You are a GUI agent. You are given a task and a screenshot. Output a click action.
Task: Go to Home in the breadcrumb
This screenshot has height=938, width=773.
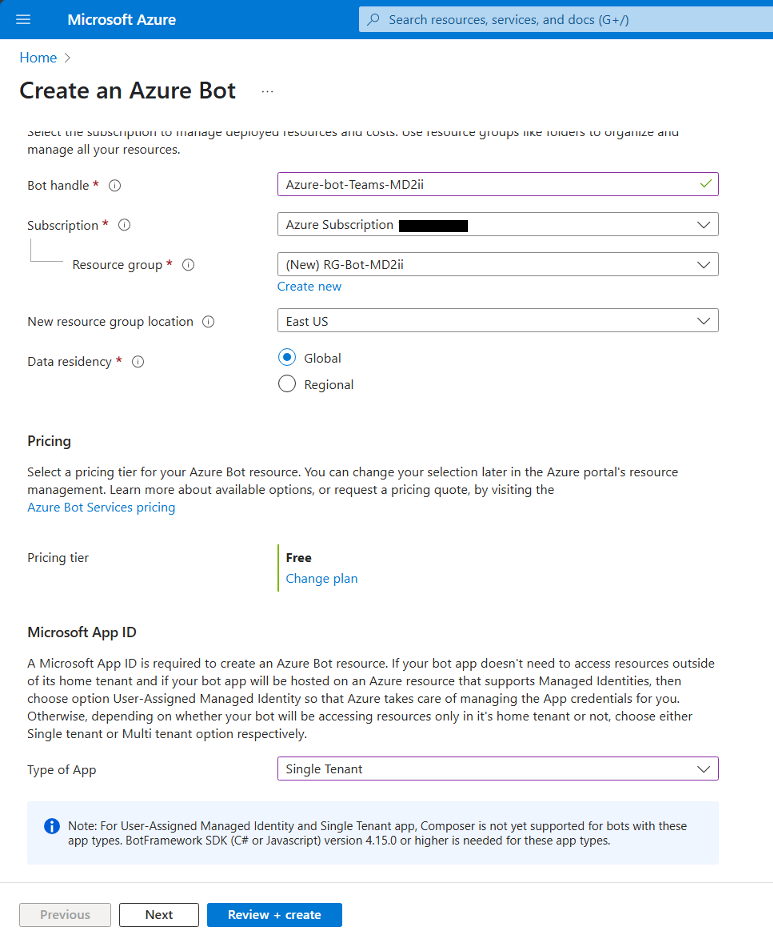[x=38, y=58]
